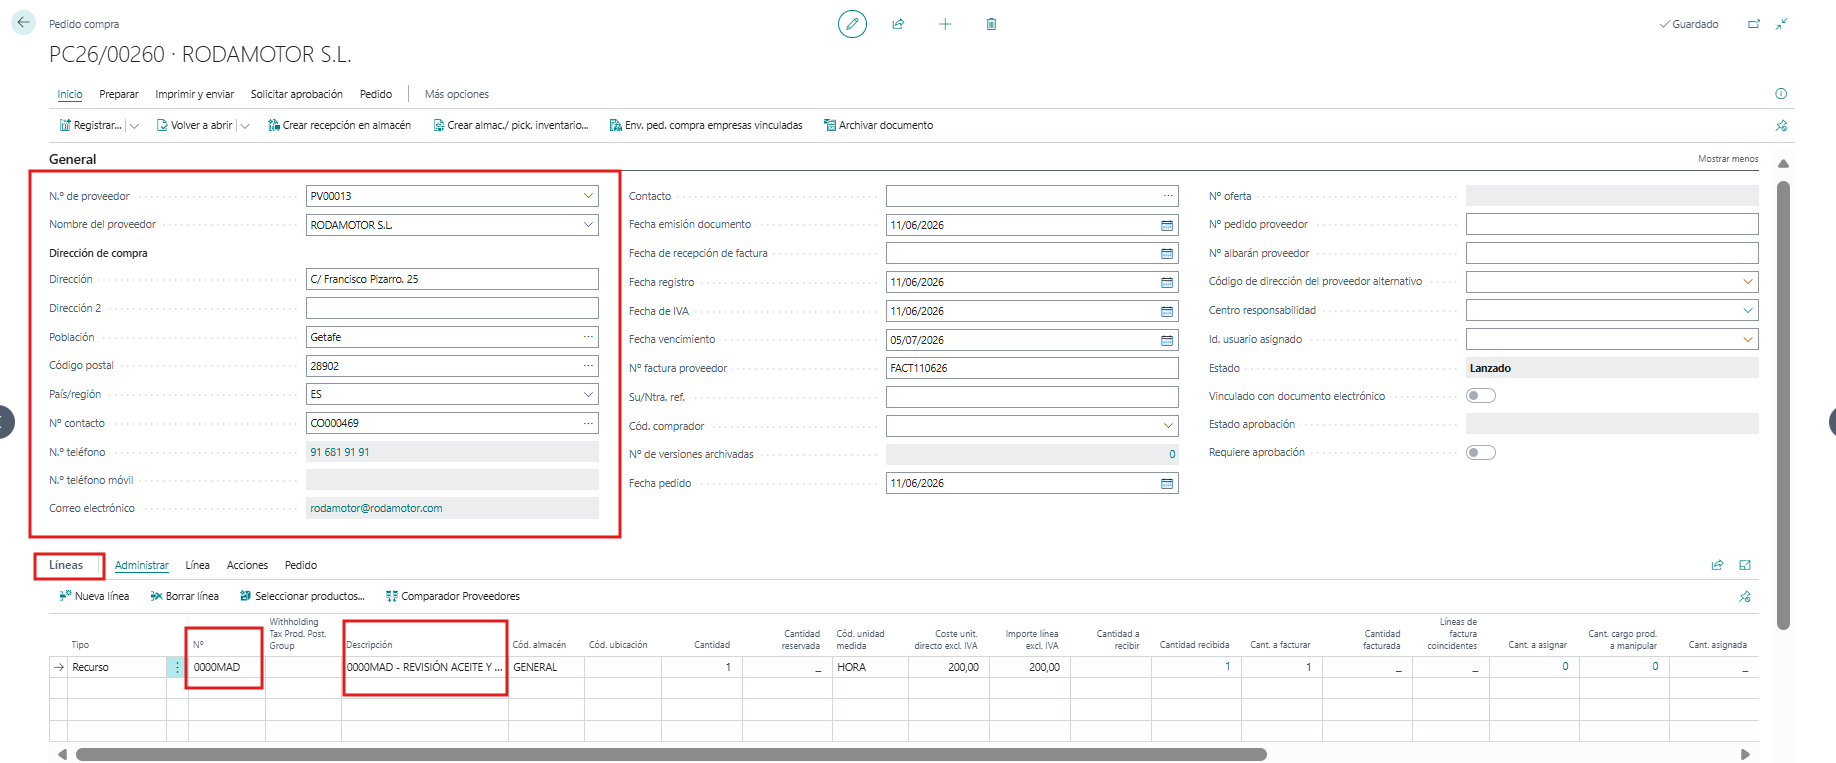Click pin icon in Líneas toolbar
The width and height of the screenshot is (1836, 763).
[x=1745, y=597]
